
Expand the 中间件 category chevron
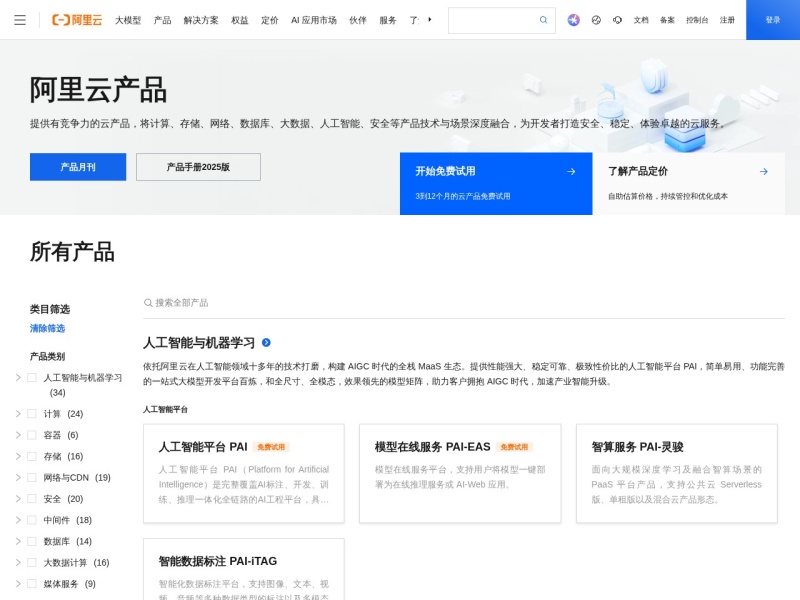tap(18, 520)
